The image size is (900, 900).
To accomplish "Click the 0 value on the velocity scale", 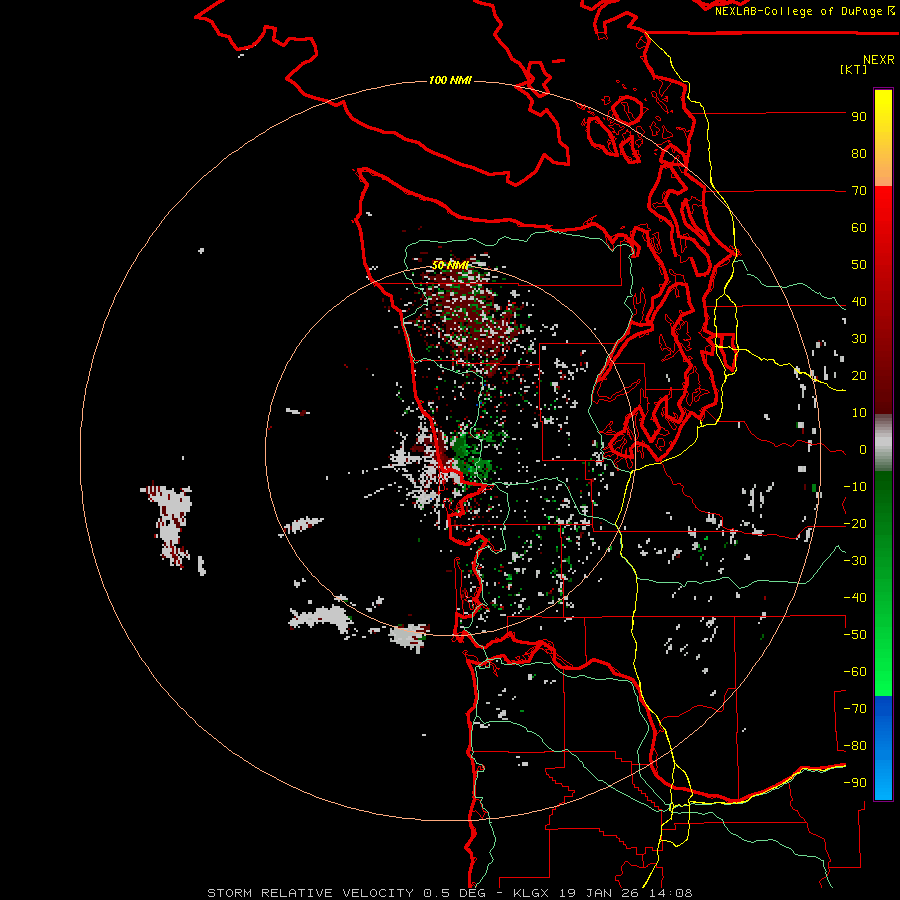I will (863, 449).
